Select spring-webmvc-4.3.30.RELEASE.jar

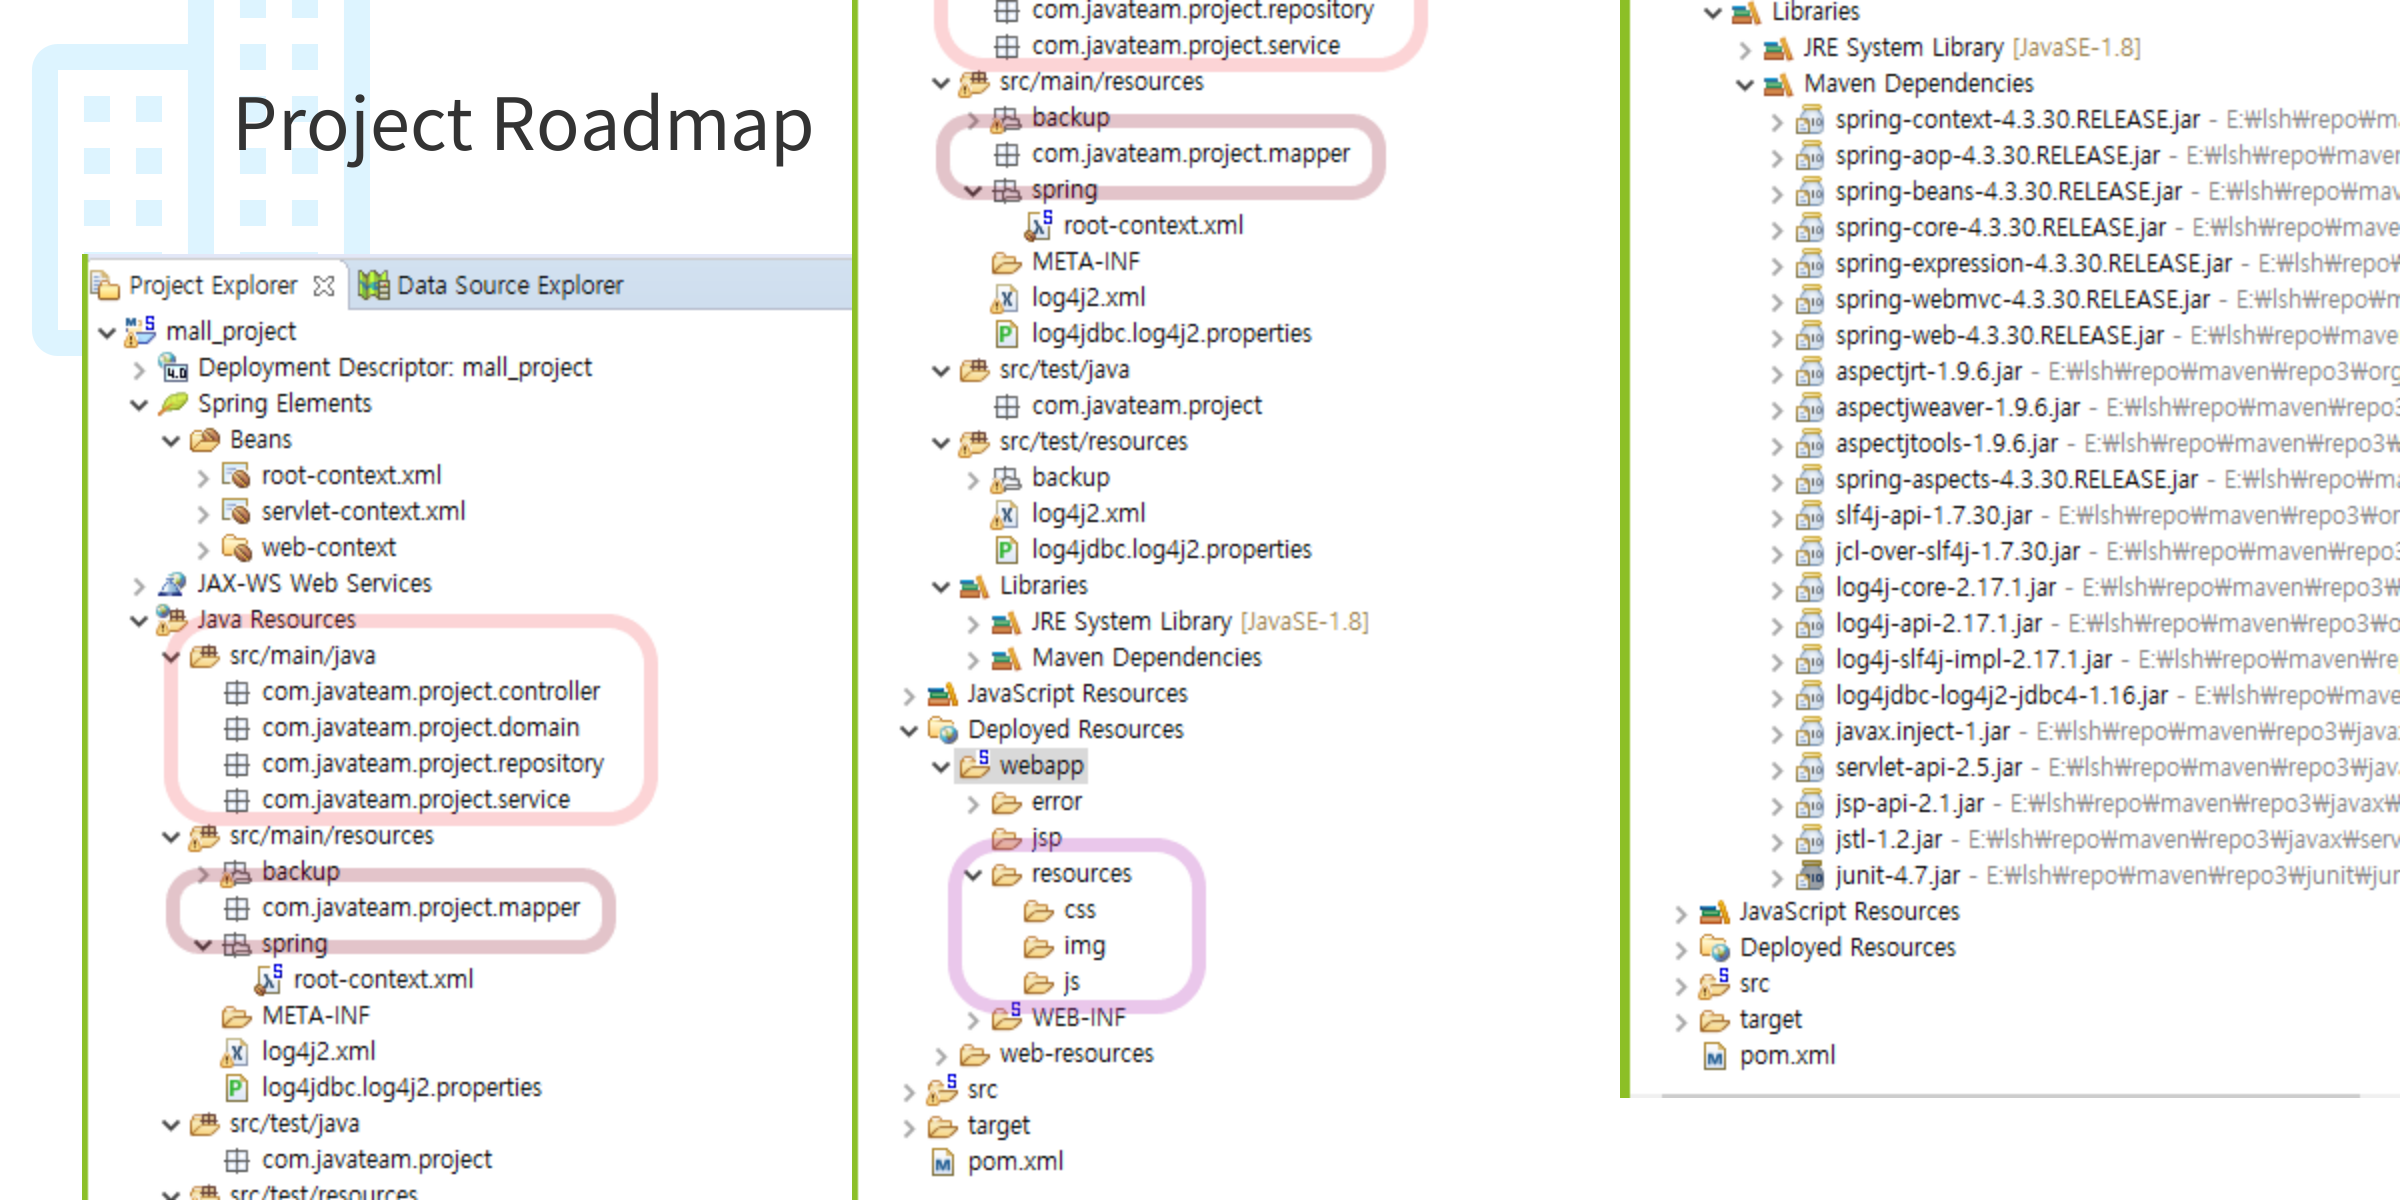click(x=2022, y=299)
